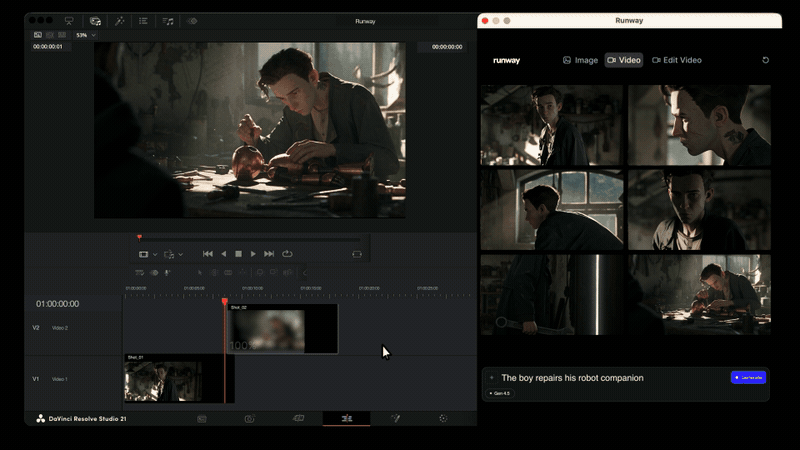Select the single viewer mode icon
This screenshot has height=450, width=800.
point(38,35)
